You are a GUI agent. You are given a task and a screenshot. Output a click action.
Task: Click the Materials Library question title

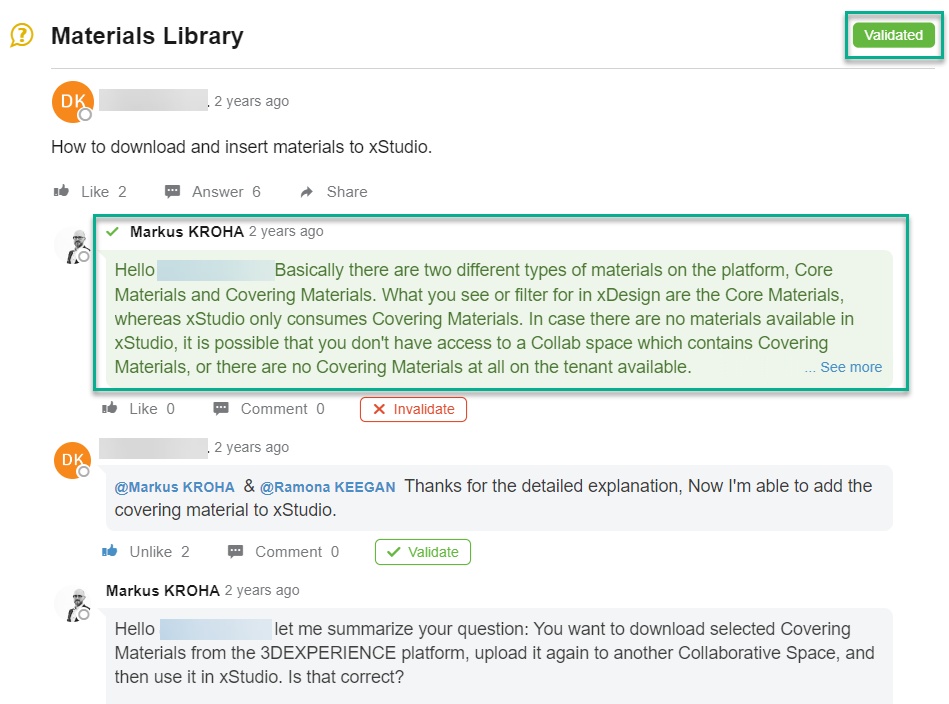(147, 36)
